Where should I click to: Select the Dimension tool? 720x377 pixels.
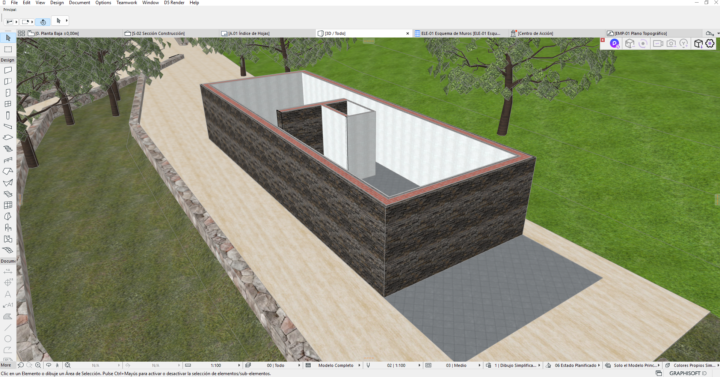(x=8, y=271)
